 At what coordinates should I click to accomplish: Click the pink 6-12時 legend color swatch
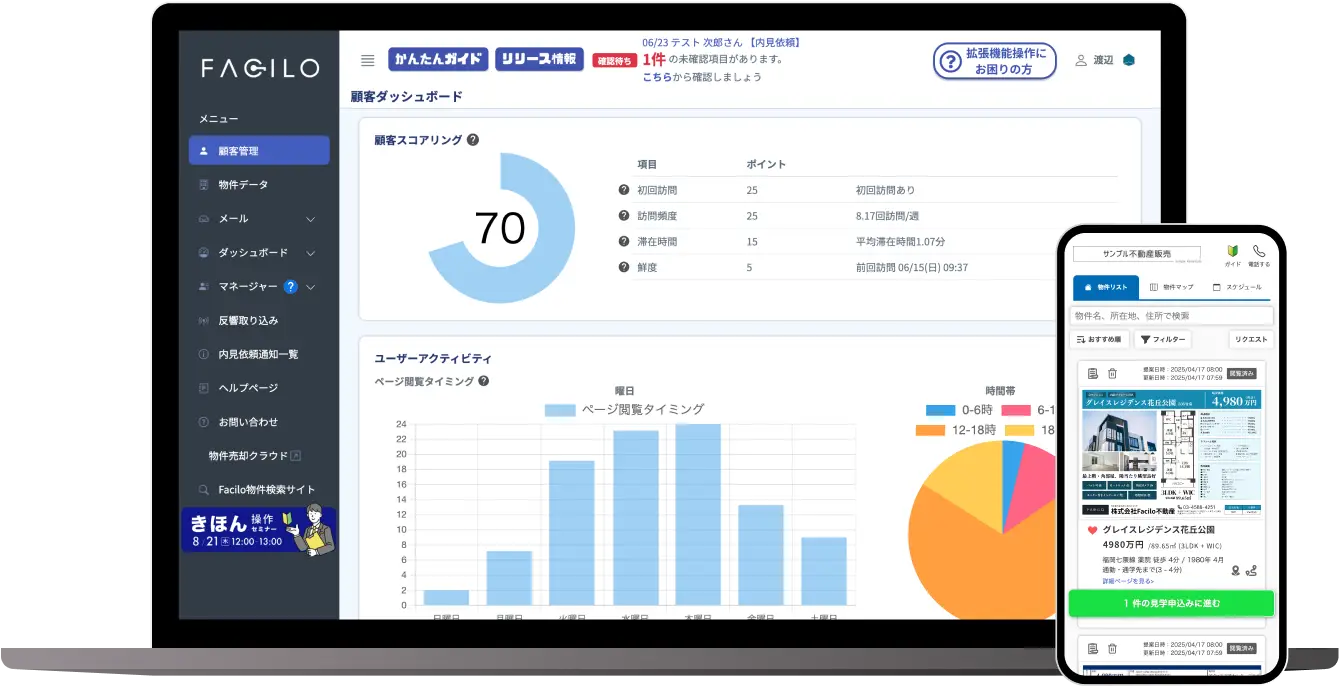coord(1016,410)
